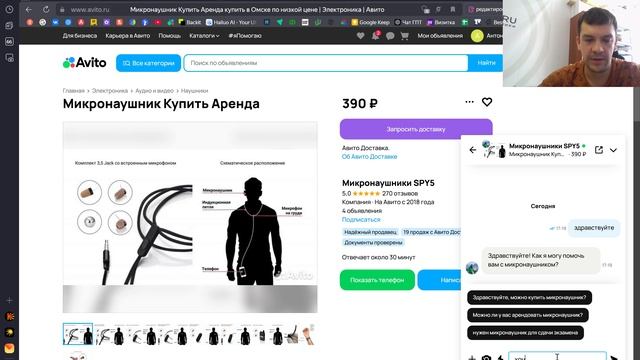The width and height of the screenshot is (640, 360).
Task: Open the shopping cart icon
Action: pyautogui.click(x=404, y=36)
